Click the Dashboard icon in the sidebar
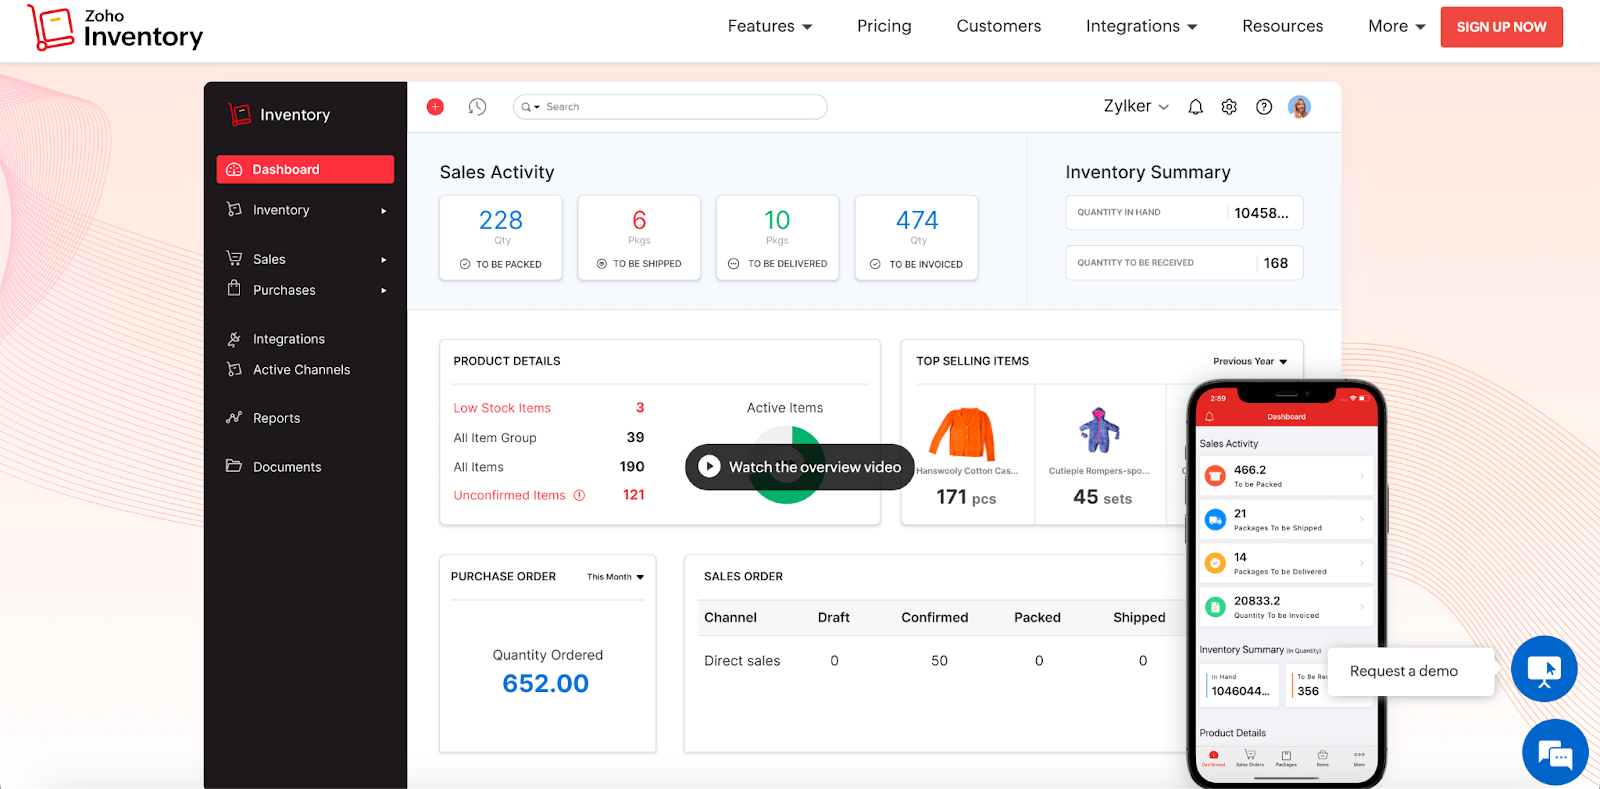Image resolution: width=1600 pixels, height=789 pixels. pos(234,170)
